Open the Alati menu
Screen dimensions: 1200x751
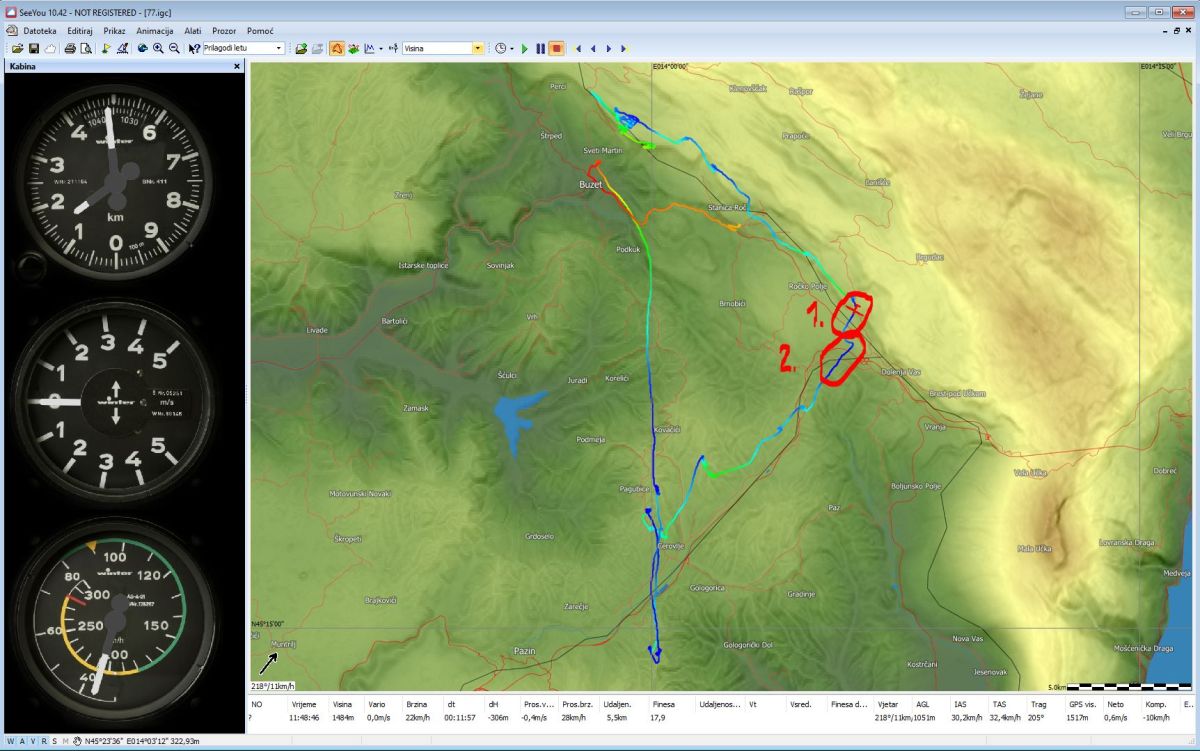pos(193,31)
